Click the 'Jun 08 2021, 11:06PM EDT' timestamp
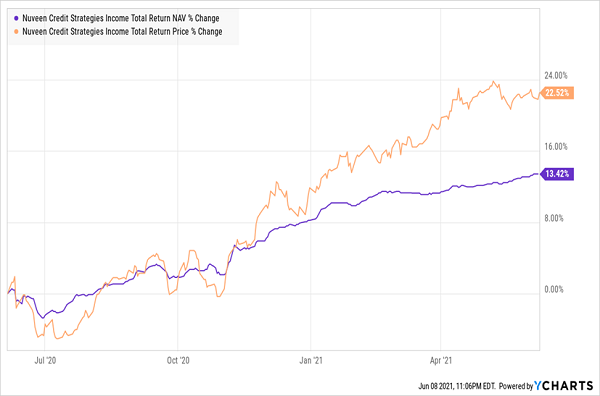This screenshot has height=396, width=600. (x=457, y=386)
